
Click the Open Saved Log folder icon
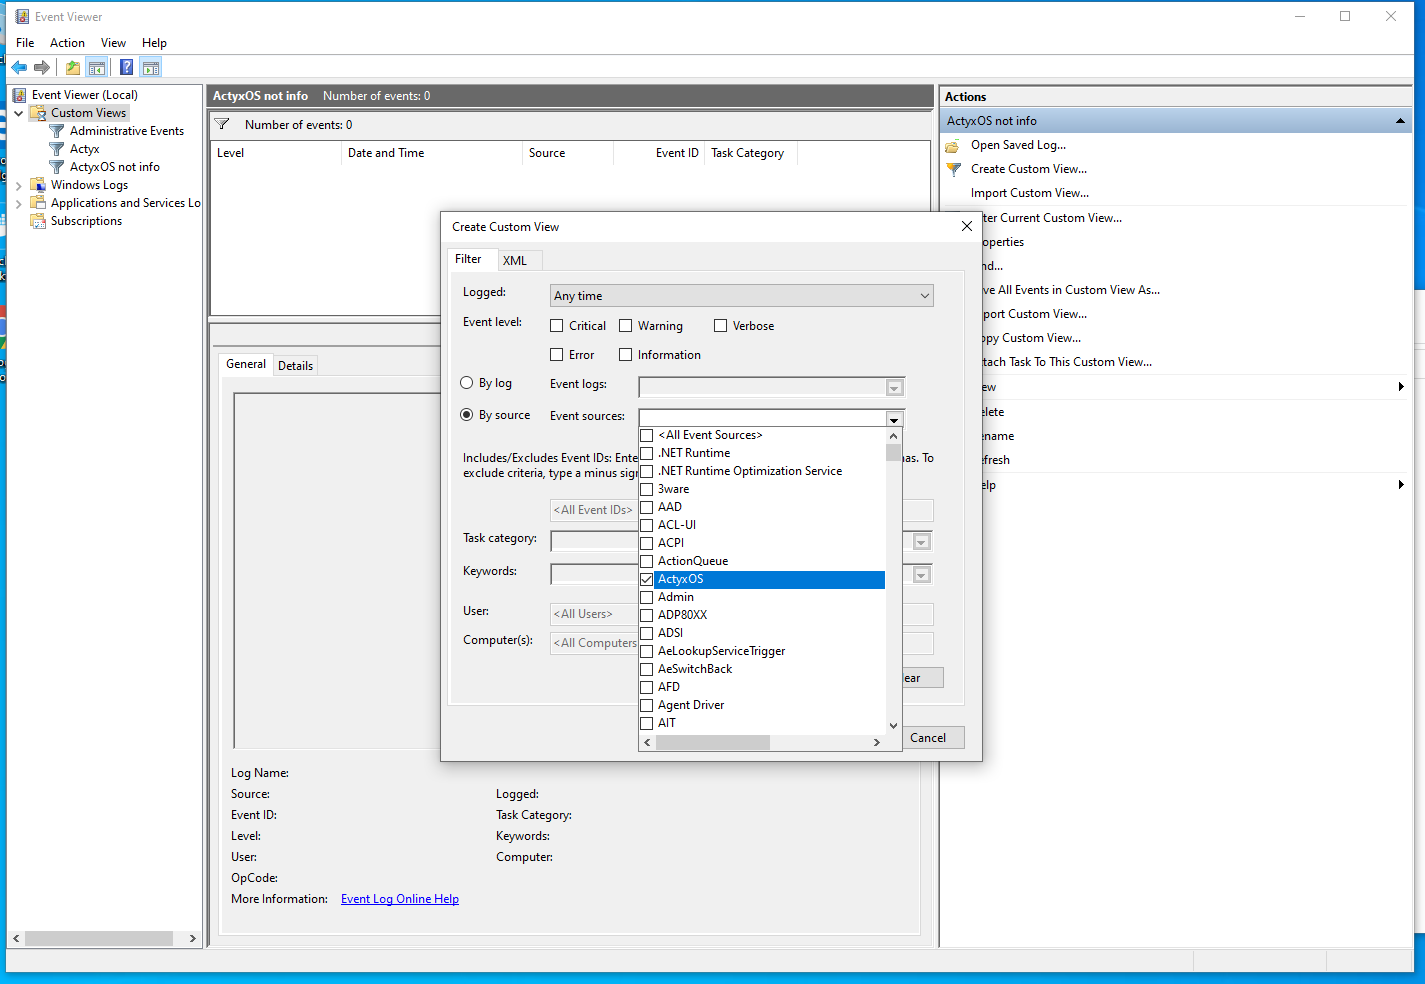pyautogui.click(x=953, y=146)
